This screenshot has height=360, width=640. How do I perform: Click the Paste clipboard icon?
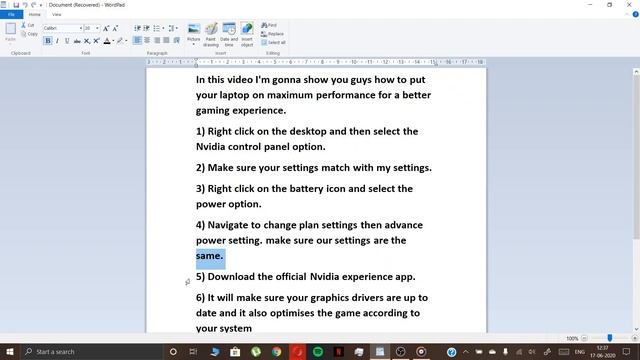10,29
